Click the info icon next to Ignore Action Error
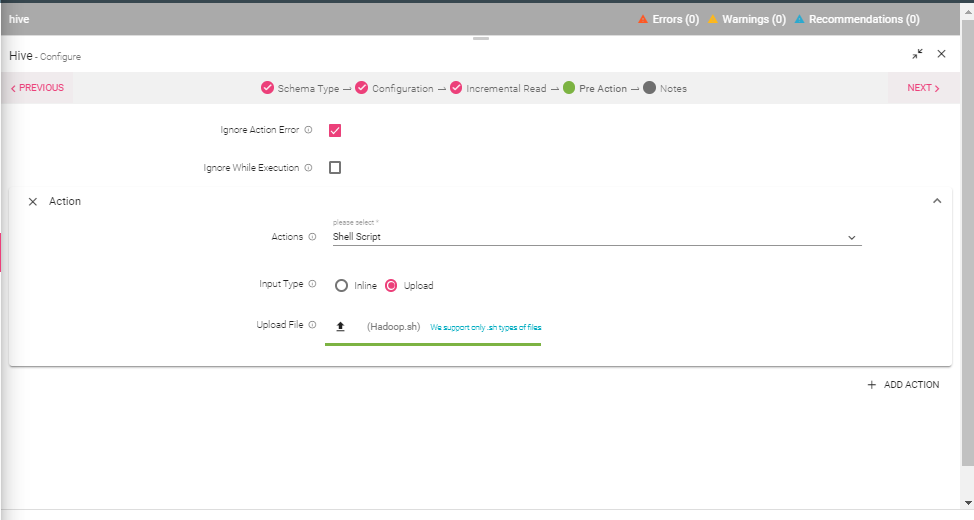 pos(308,130)
